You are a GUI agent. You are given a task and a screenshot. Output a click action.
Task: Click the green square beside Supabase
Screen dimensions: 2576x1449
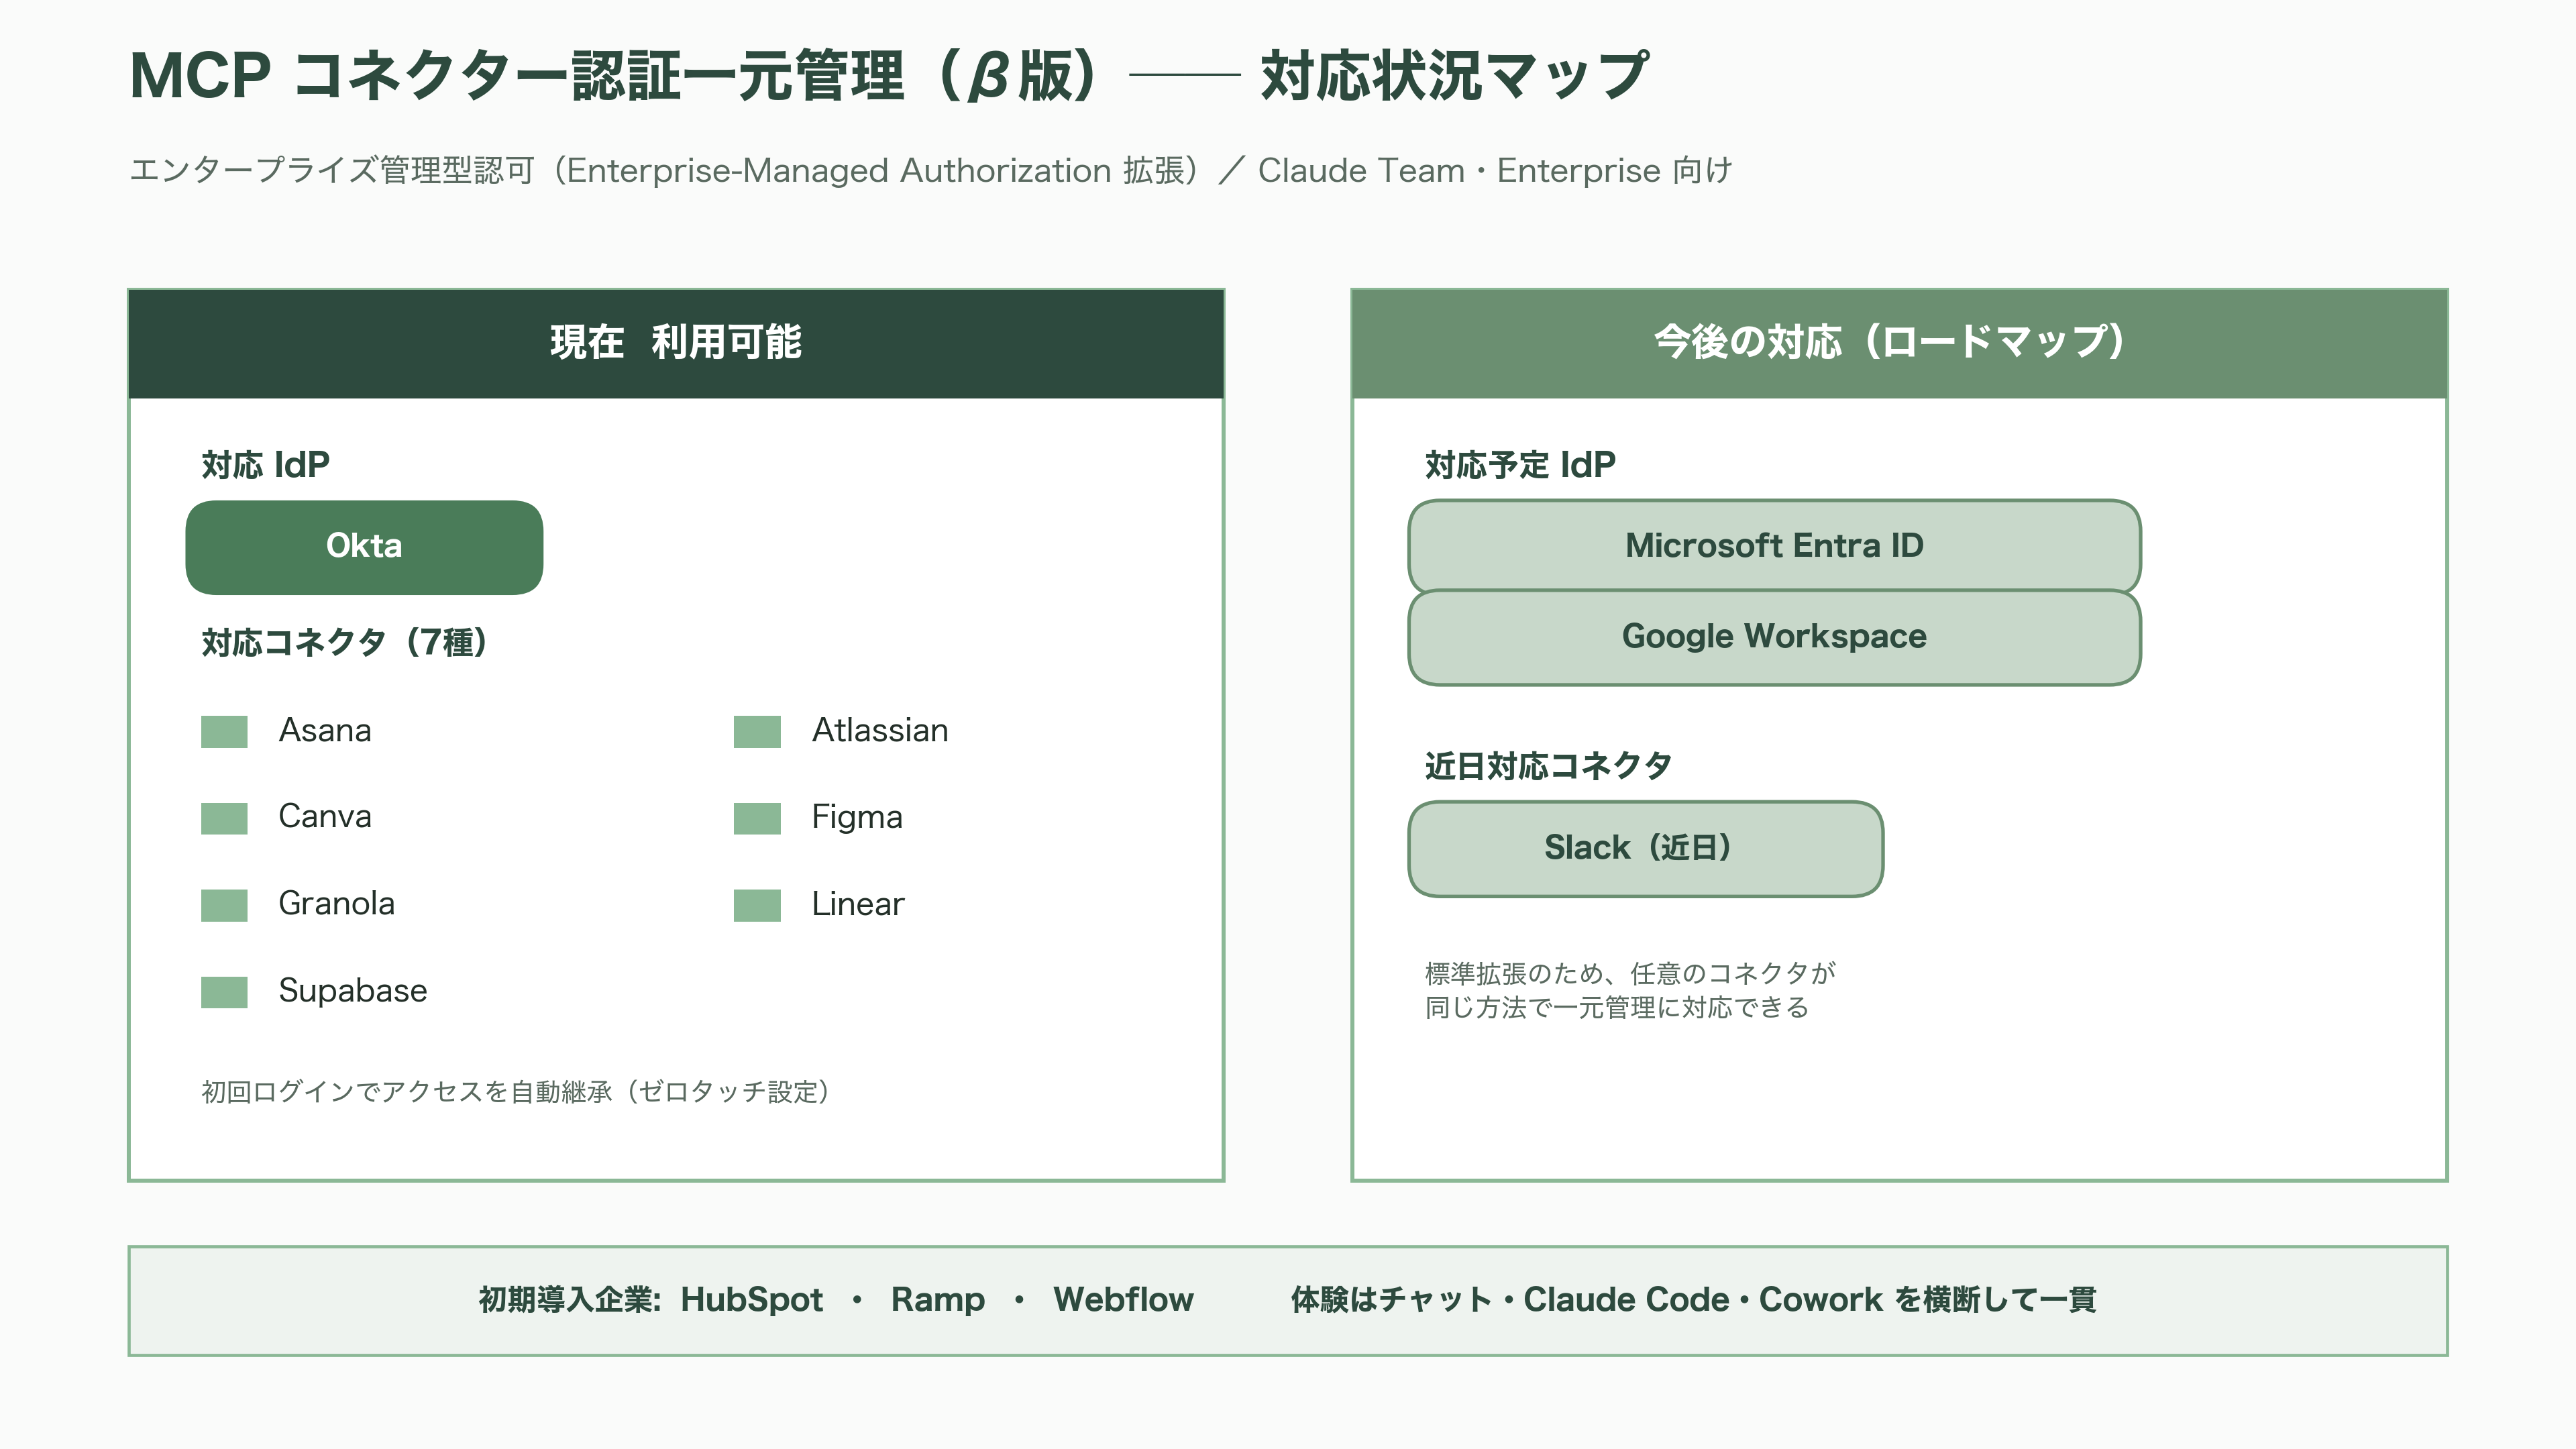(x=224, y=992)
